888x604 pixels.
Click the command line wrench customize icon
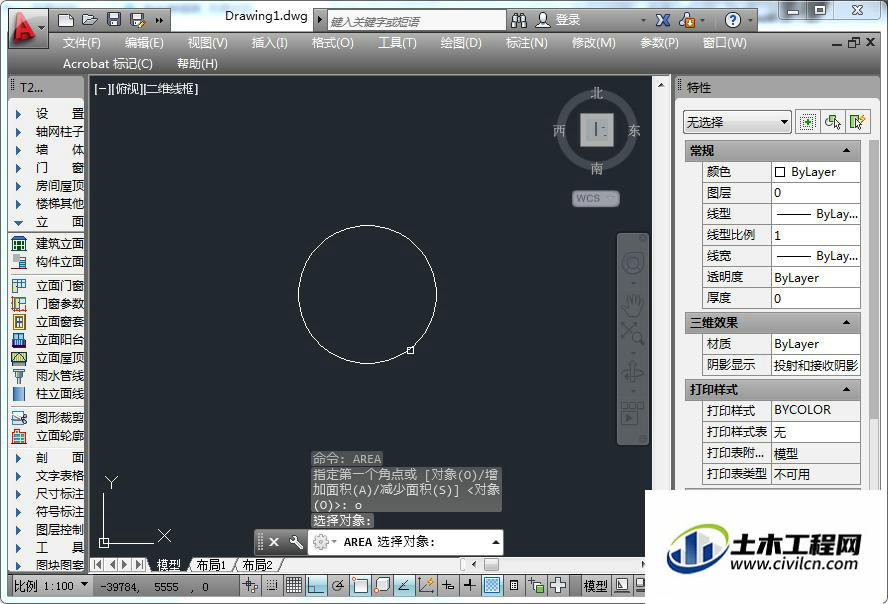[x=296, y=542]
